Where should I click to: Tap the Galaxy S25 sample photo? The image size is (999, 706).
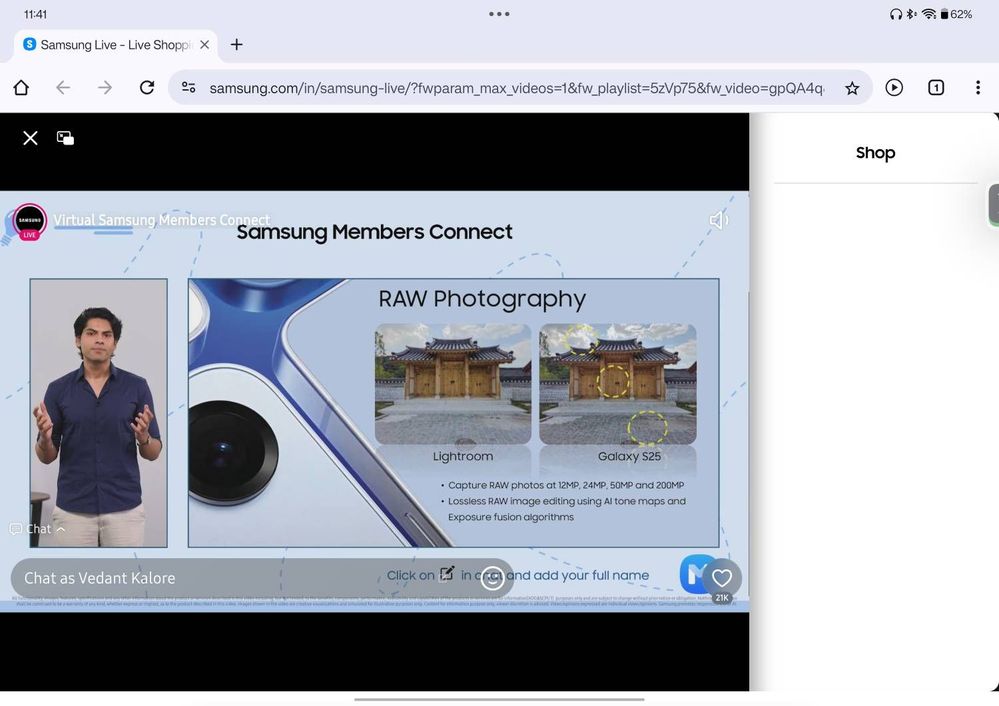pyautogui.click(x=618, y=384)
